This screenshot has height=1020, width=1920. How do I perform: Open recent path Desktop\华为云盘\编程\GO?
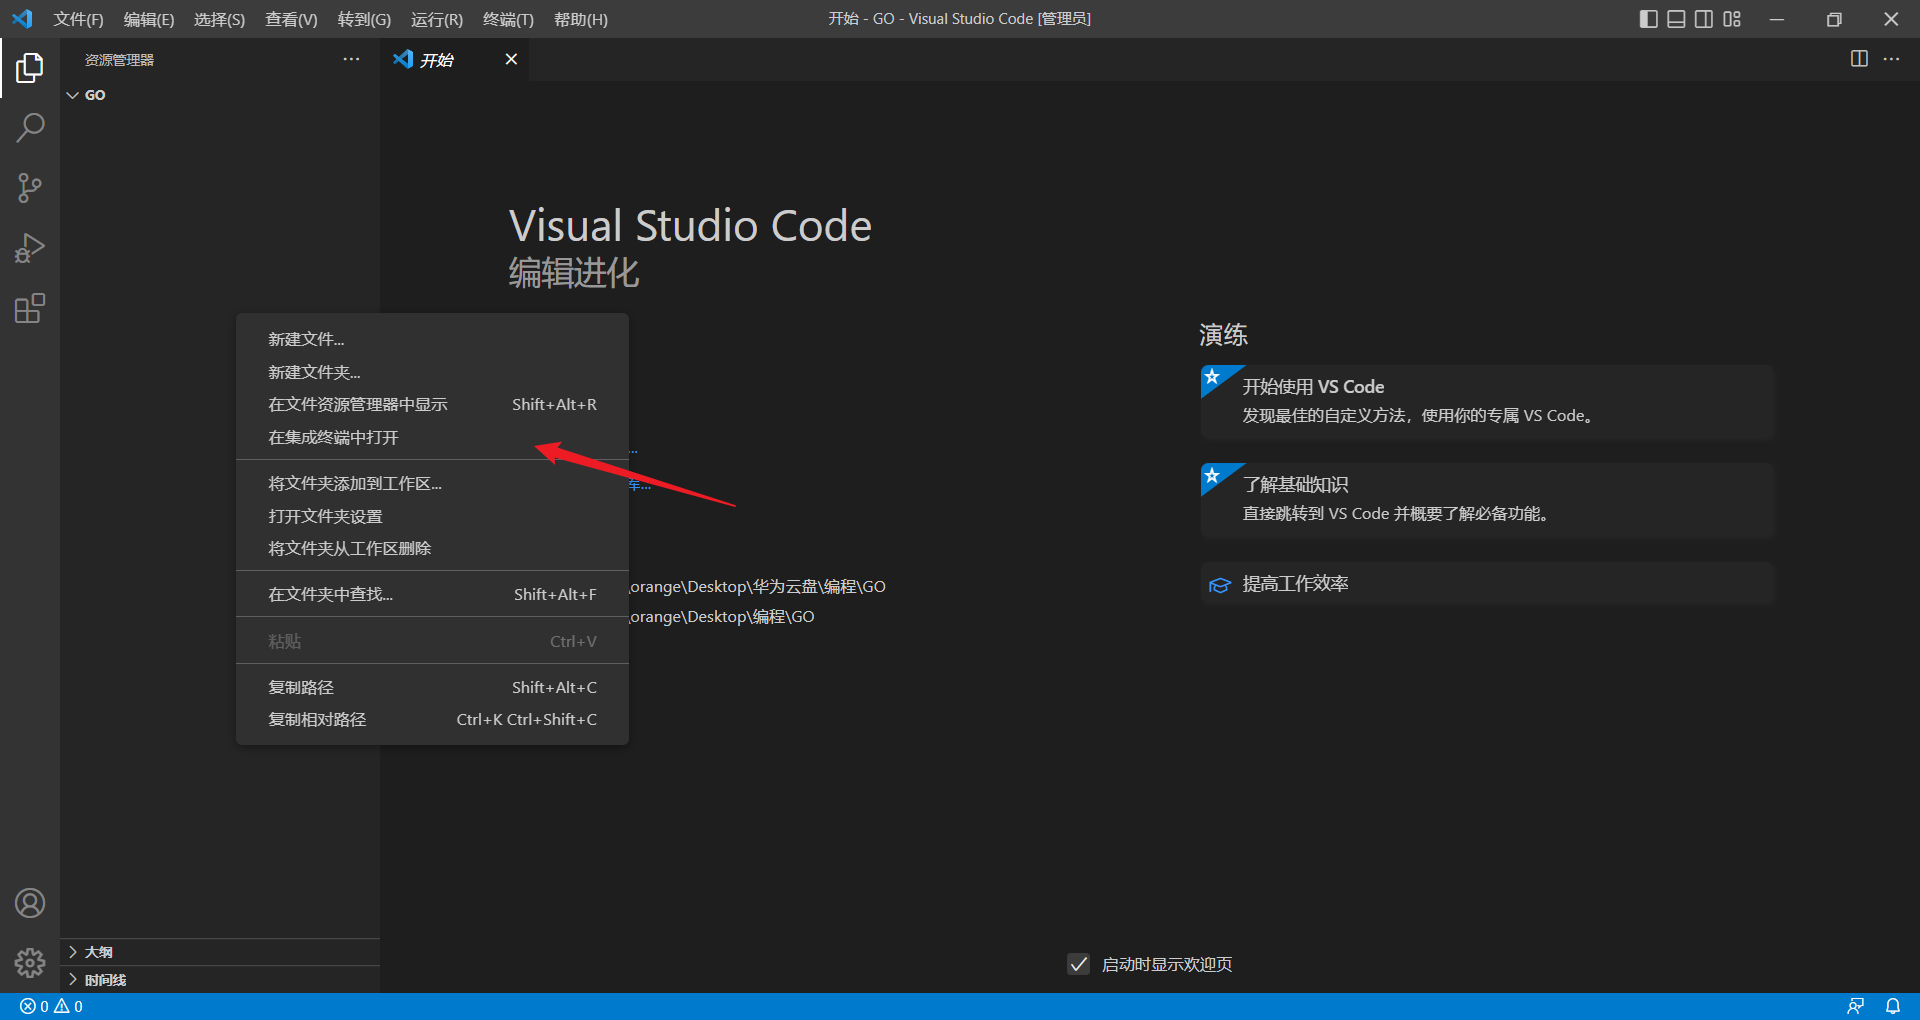[758, 586]
